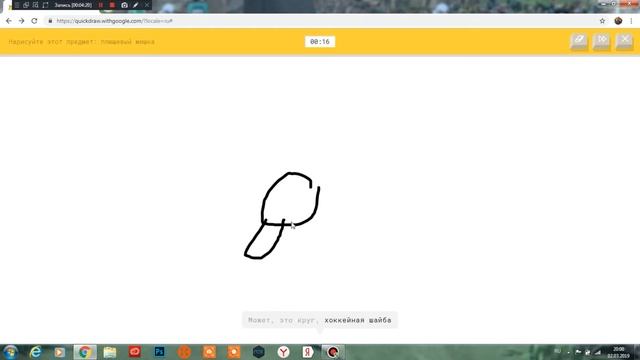Open the Chrome profile avatar menu

tap(618, 21)
